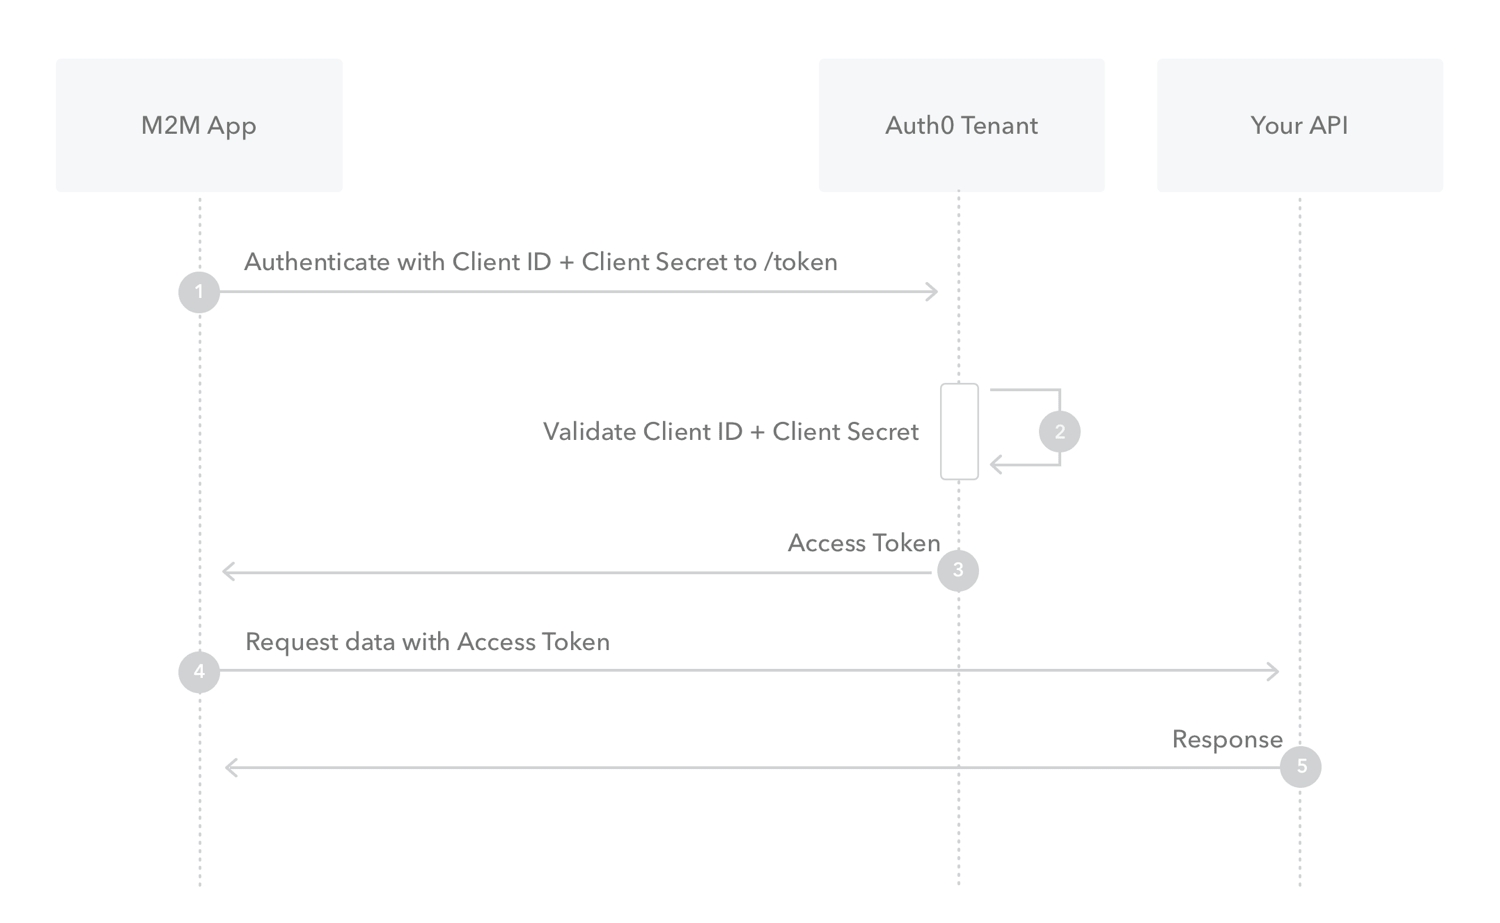Screen dimensions: 1500x923
Task: Select the step 4 numbered badge
Action: [199, 671]
